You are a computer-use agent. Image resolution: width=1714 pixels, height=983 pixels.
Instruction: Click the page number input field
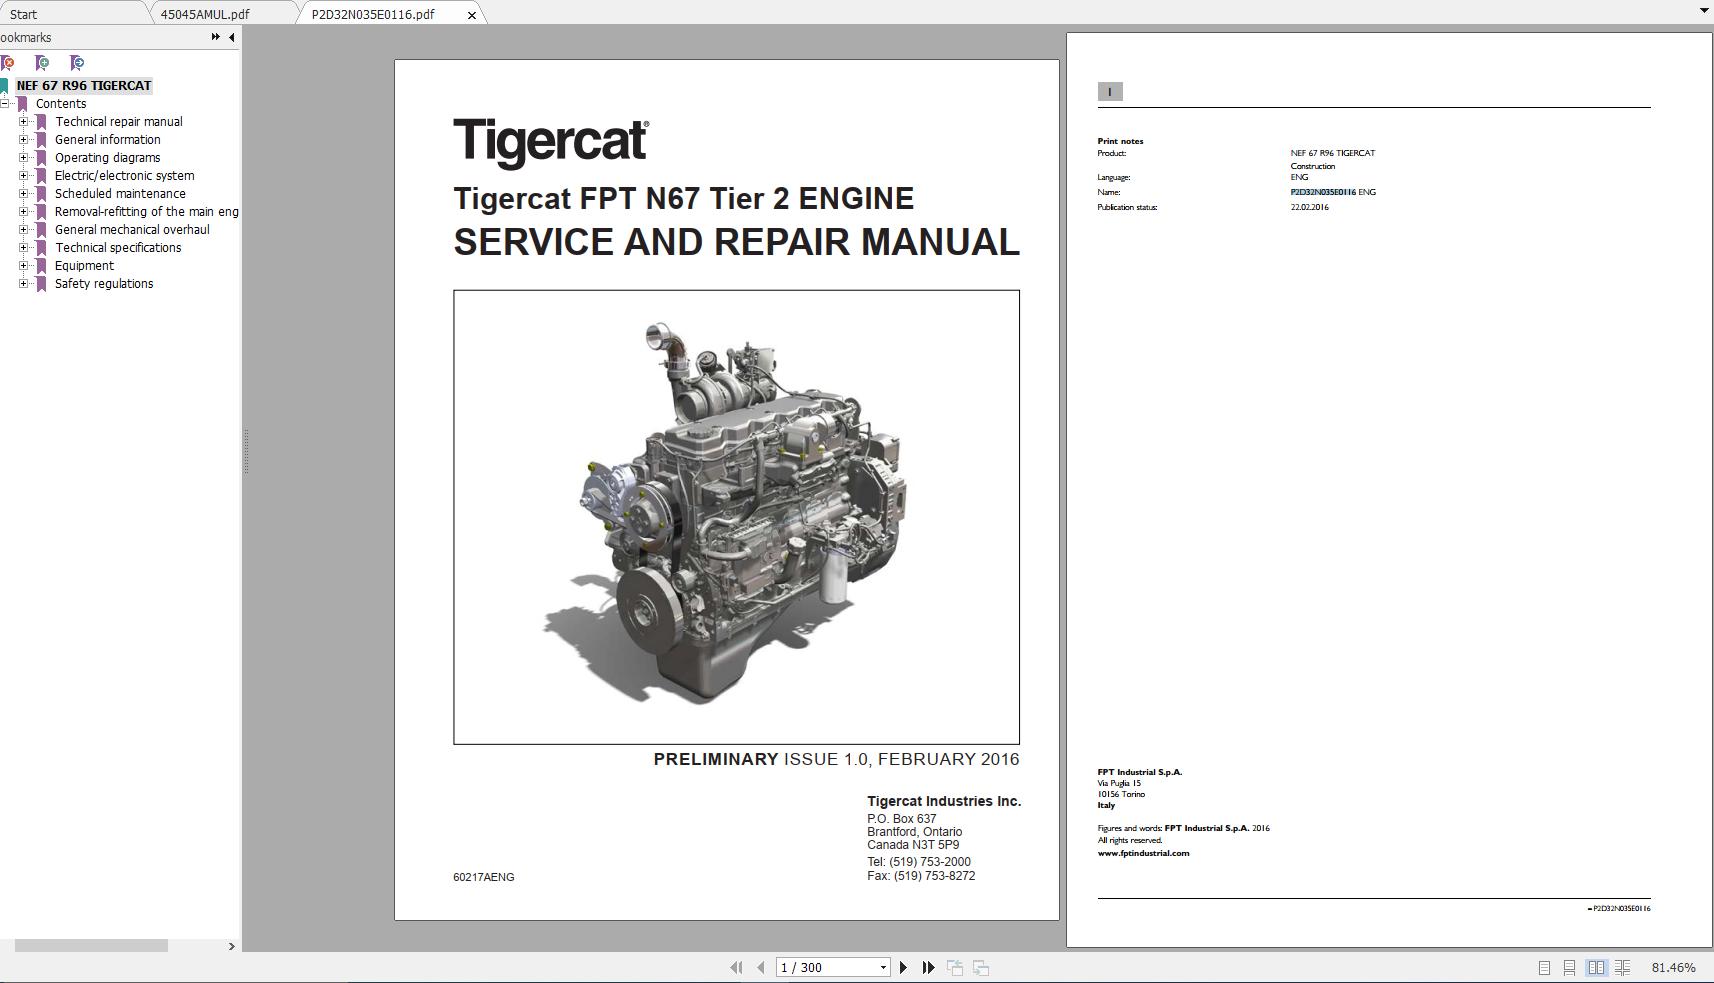point(810,967)
